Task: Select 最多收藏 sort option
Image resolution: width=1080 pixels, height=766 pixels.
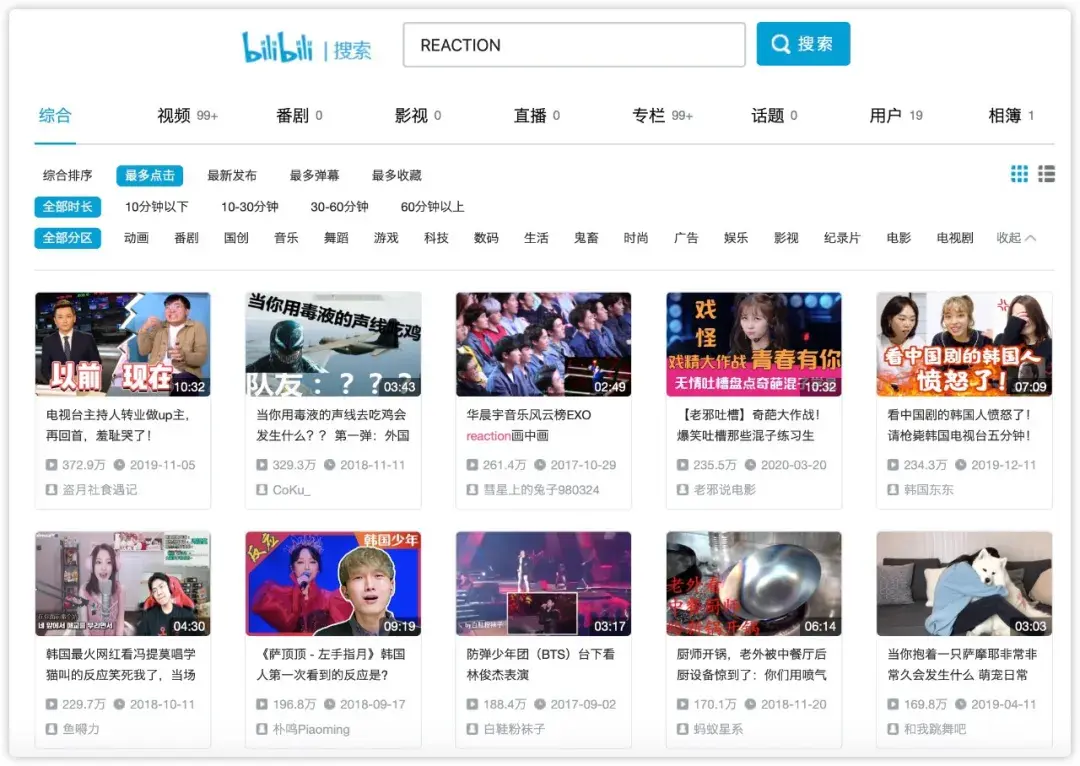Action: coord(397,176)
